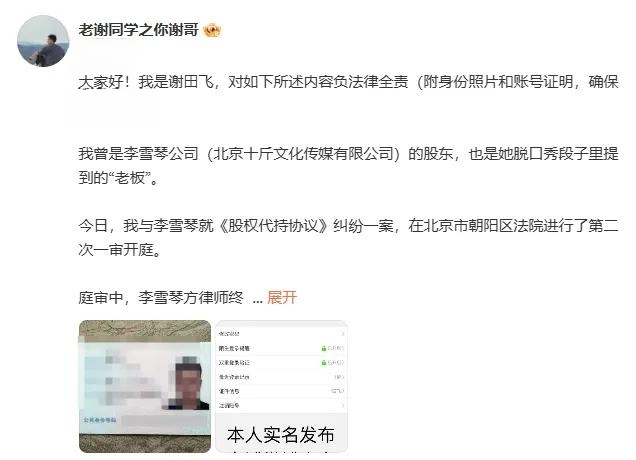Click the quoted word “老板”
The image size is (636, 460).
click(130, 178)
